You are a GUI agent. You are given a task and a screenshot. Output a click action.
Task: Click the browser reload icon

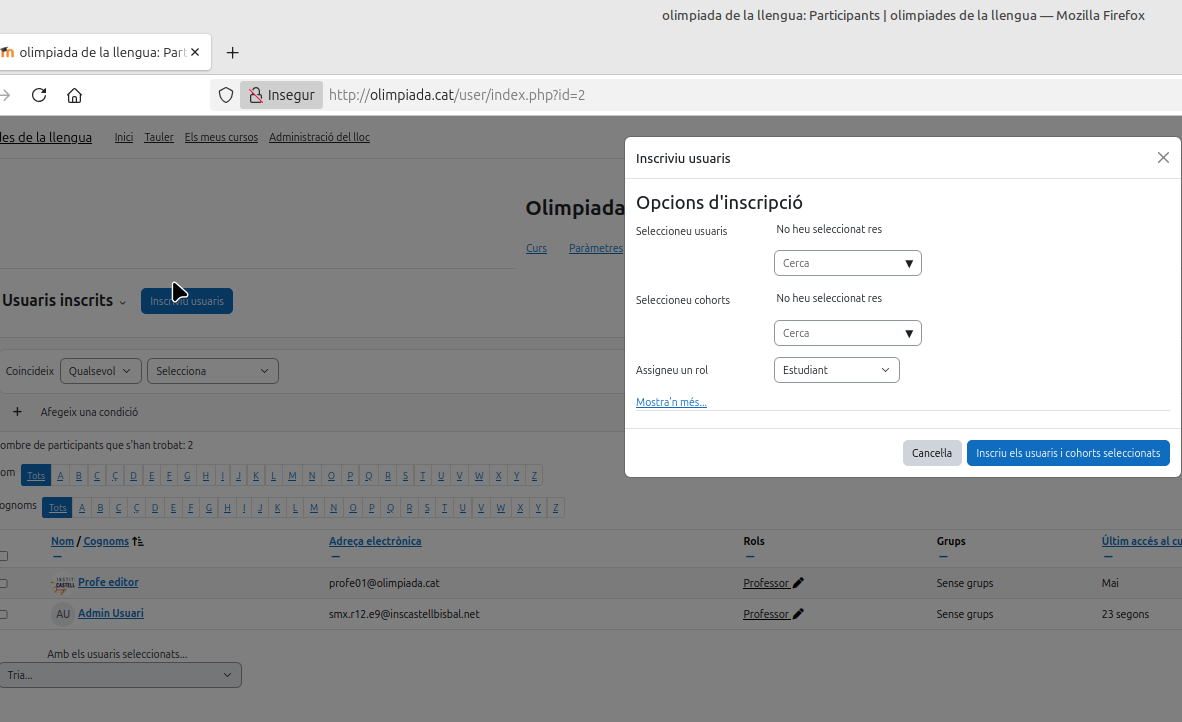39,95
